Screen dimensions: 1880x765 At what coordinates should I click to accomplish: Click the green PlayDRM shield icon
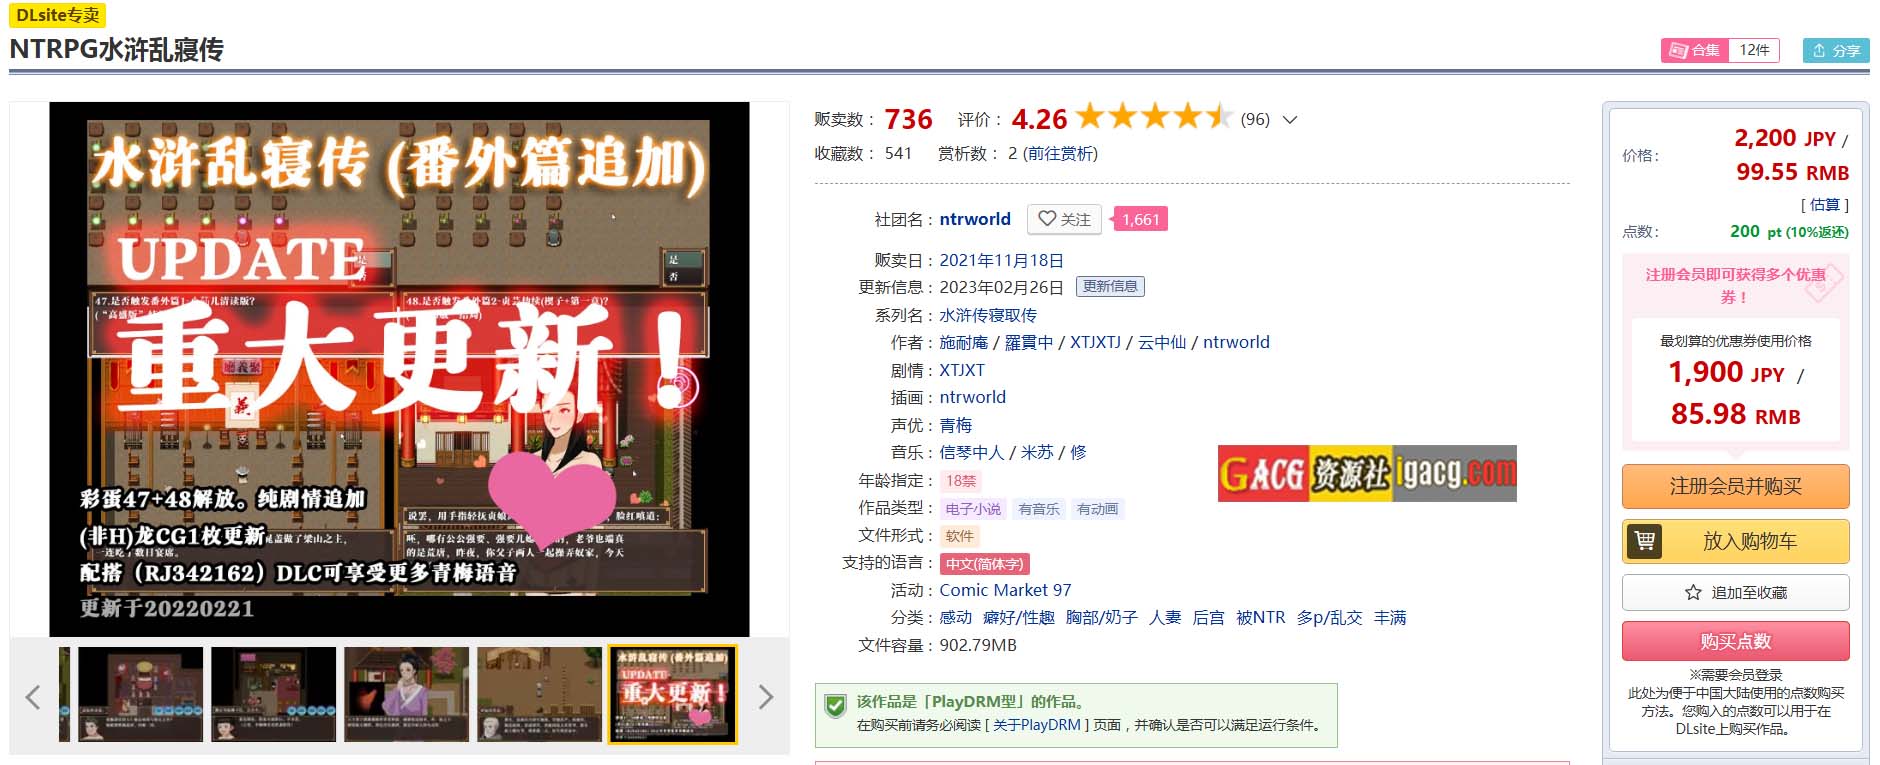point(835,706)
